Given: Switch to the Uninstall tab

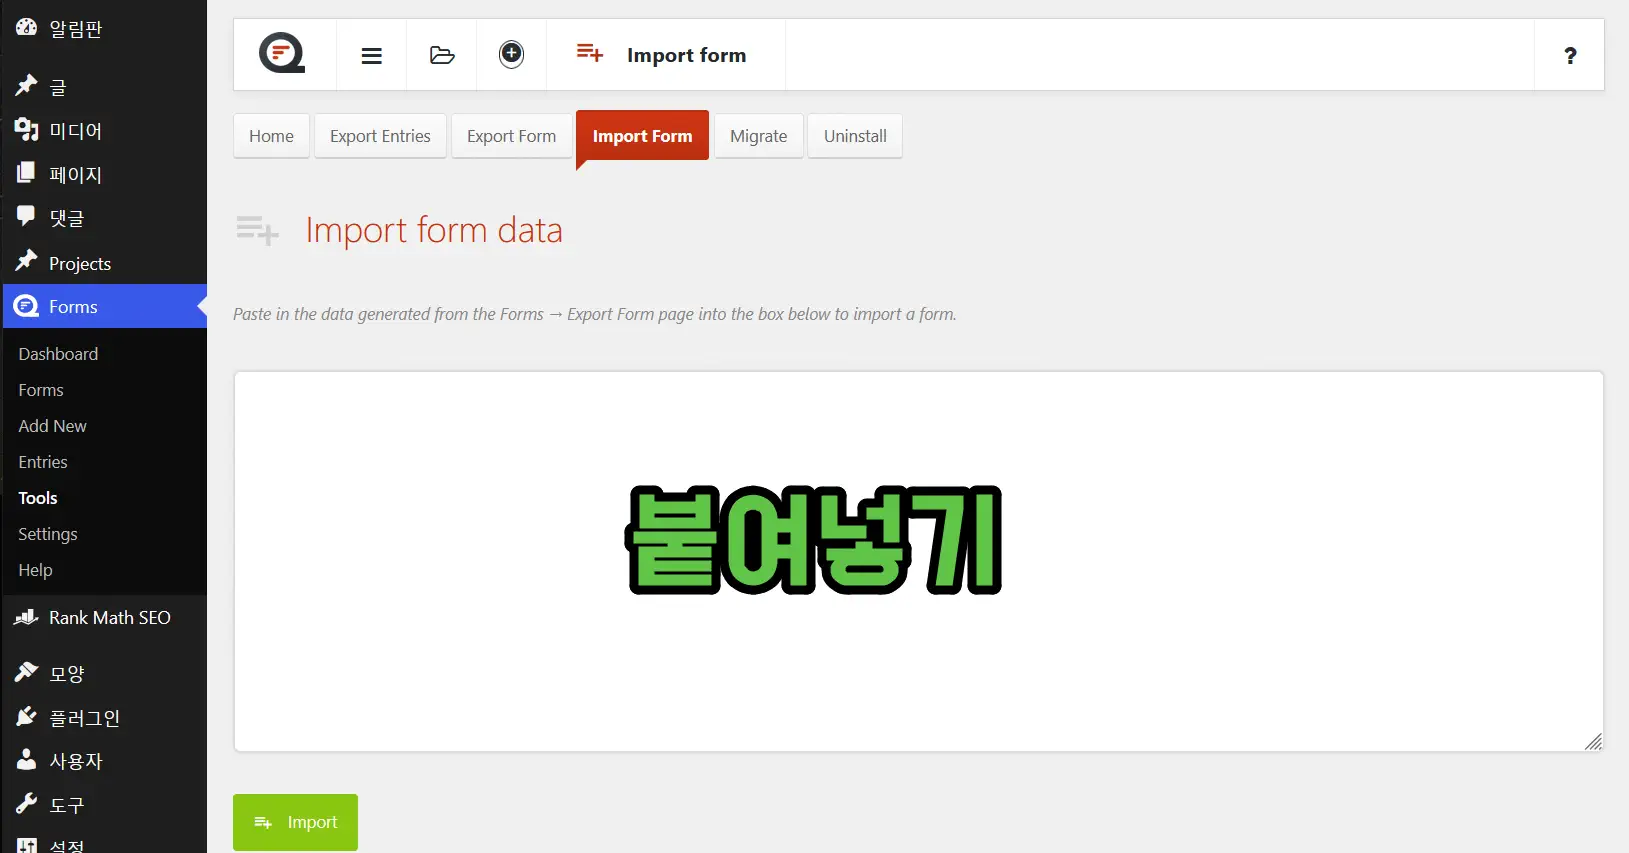Looking at the screenshot, I should [x=855, y=136].
